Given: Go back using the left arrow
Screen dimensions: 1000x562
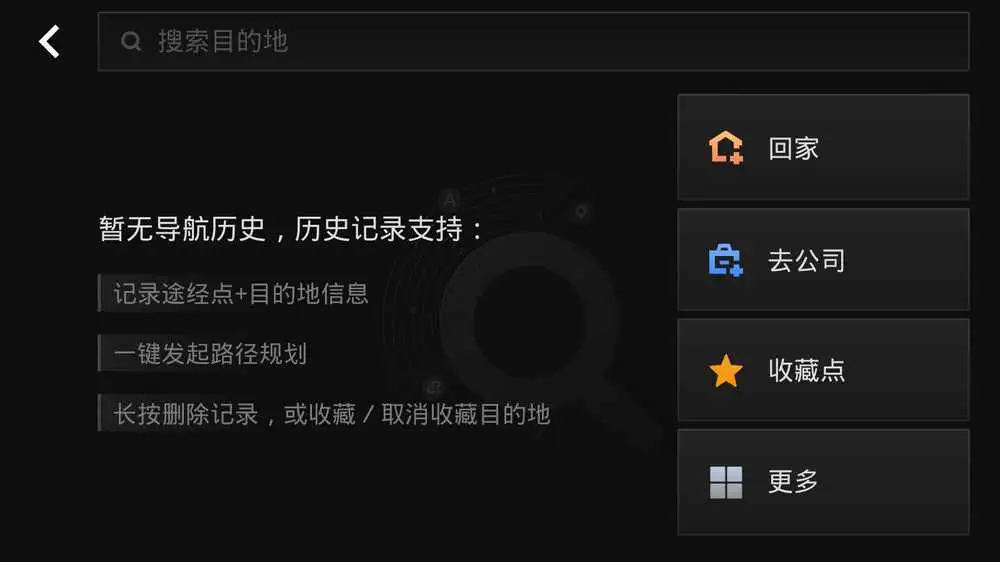Looking at the screenshot, I should point(49,41).
